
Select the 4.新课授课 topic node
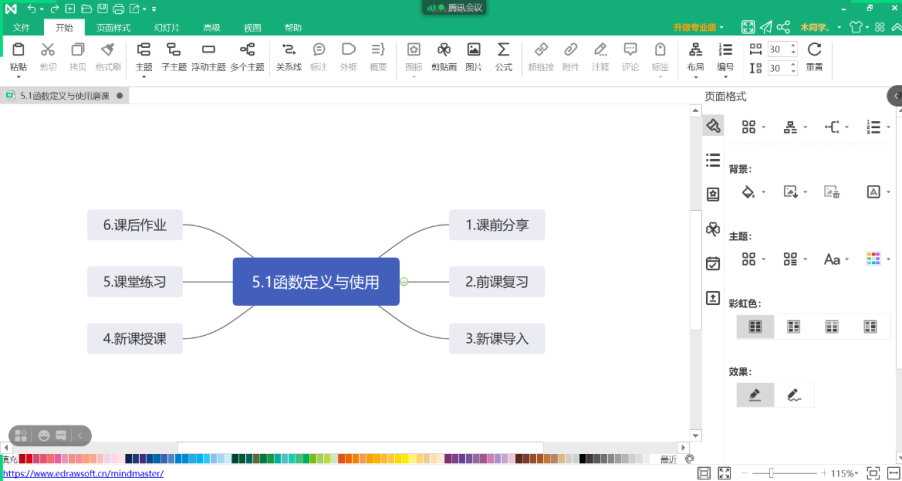click(135, 338)
